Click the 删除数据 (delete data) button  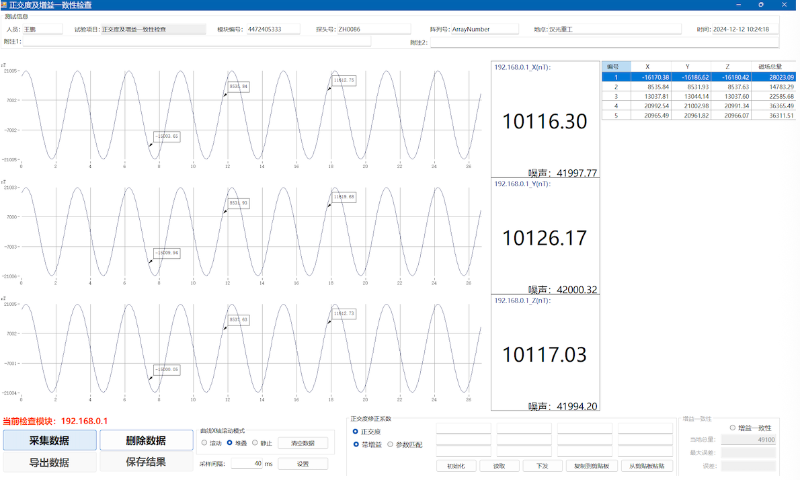146,440
